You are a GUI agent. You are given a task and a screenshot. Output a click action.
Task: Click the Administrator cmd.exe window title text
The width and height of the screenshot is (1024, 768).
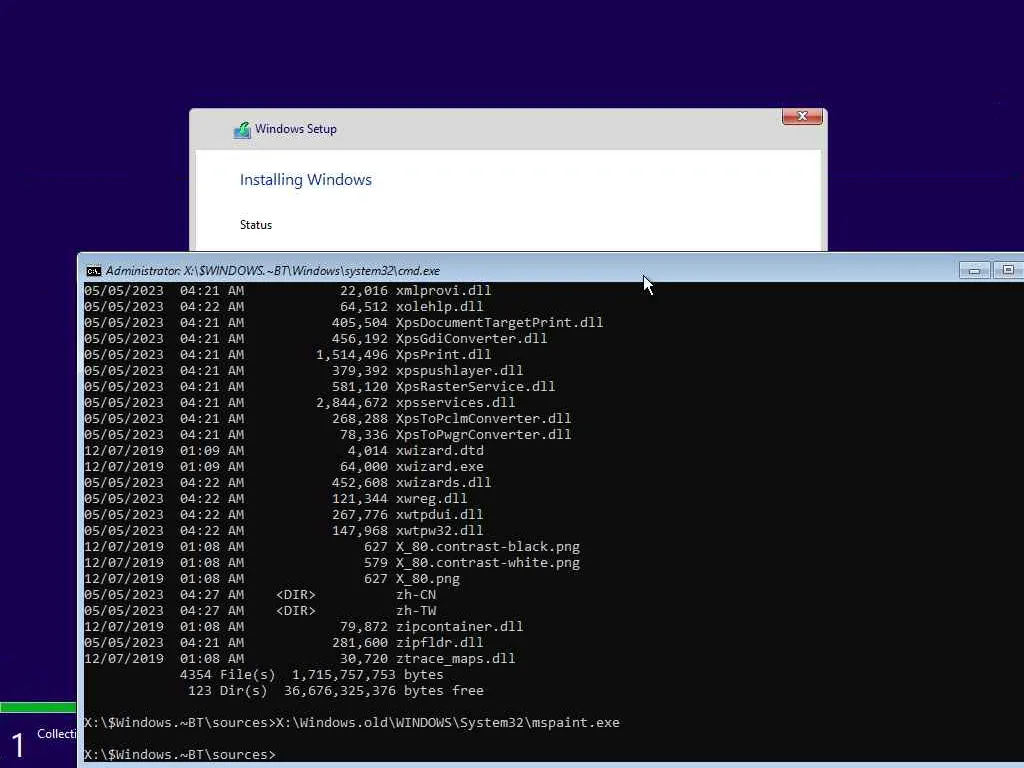click(273, 270)
